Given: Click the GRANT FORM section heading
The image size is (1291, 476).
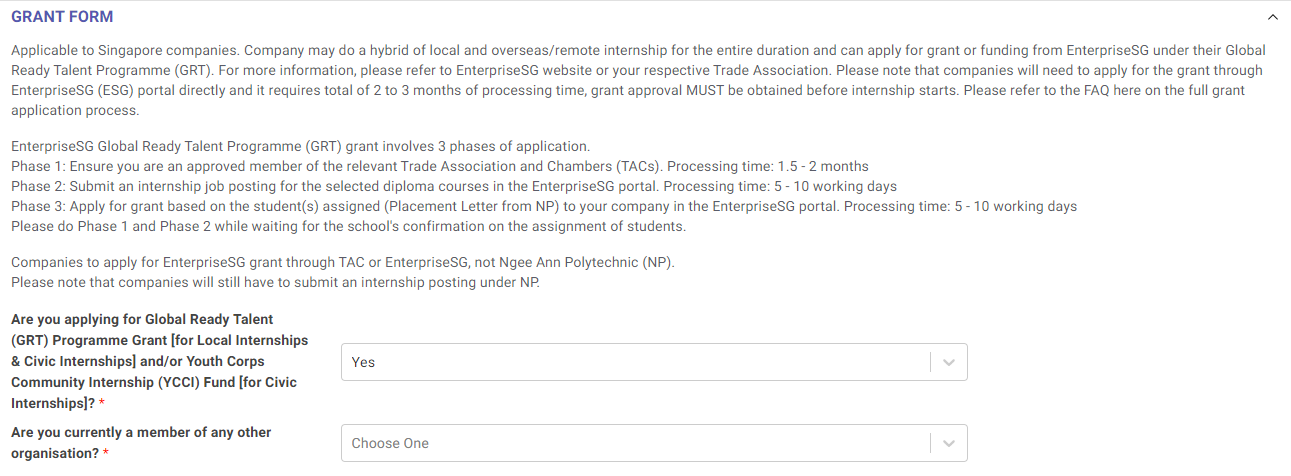Looking at the screenshot, I should 62,17.
